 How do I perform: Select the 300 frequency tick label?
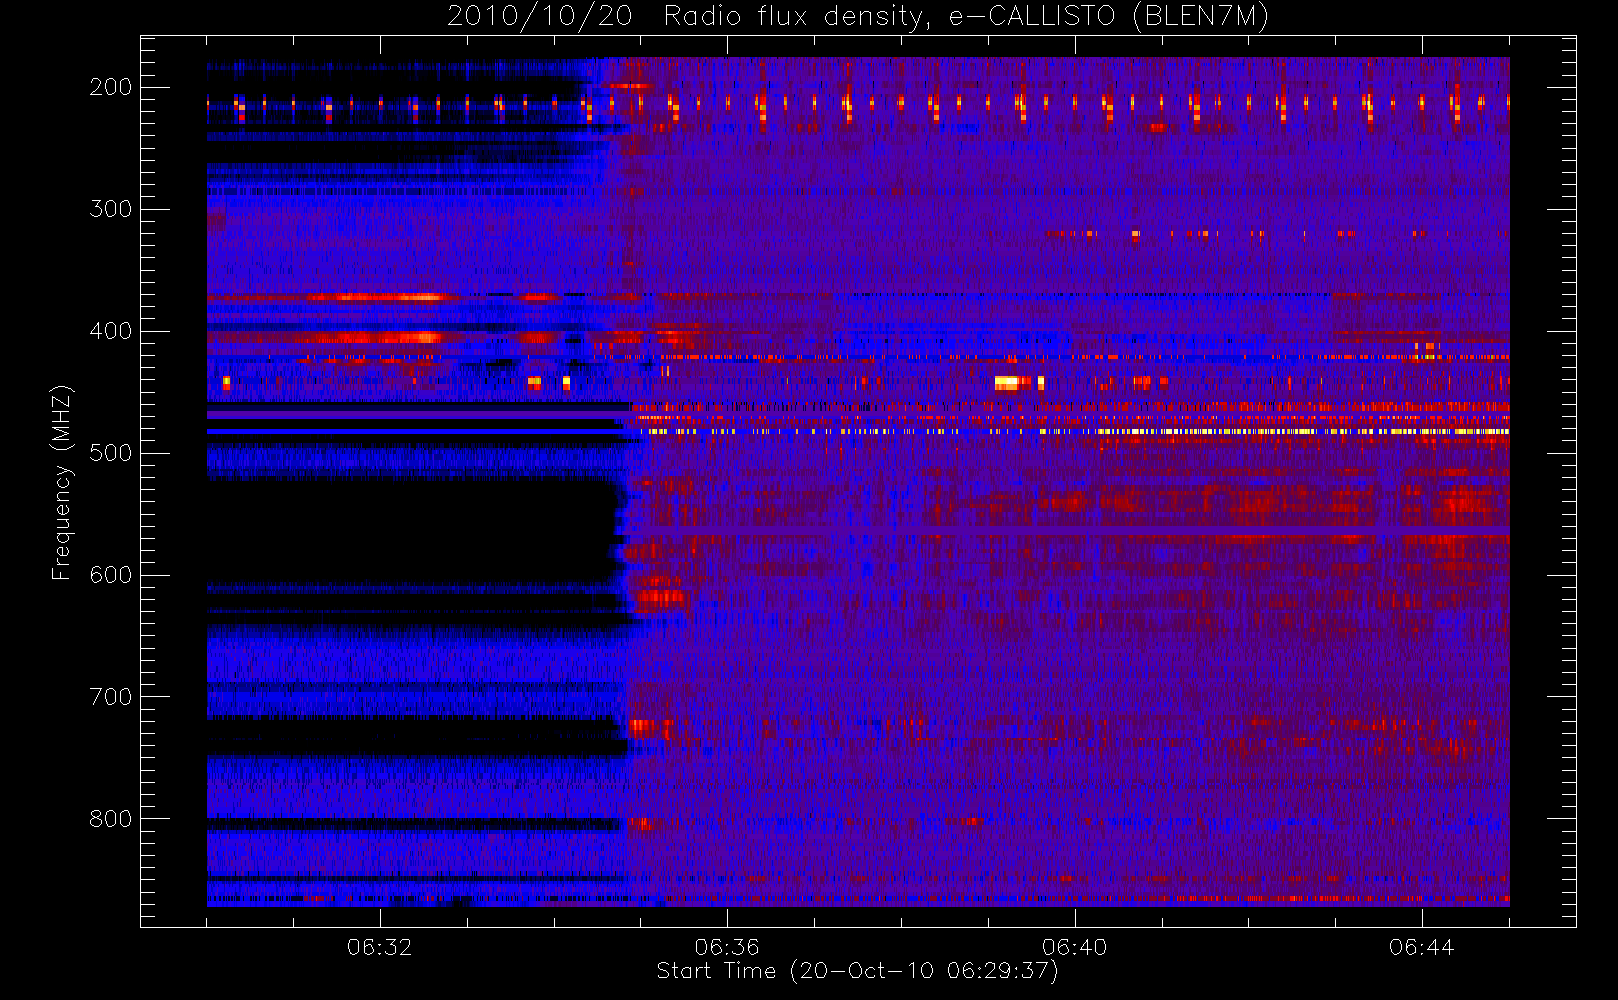pyautogui.click(x=111, y=209)
